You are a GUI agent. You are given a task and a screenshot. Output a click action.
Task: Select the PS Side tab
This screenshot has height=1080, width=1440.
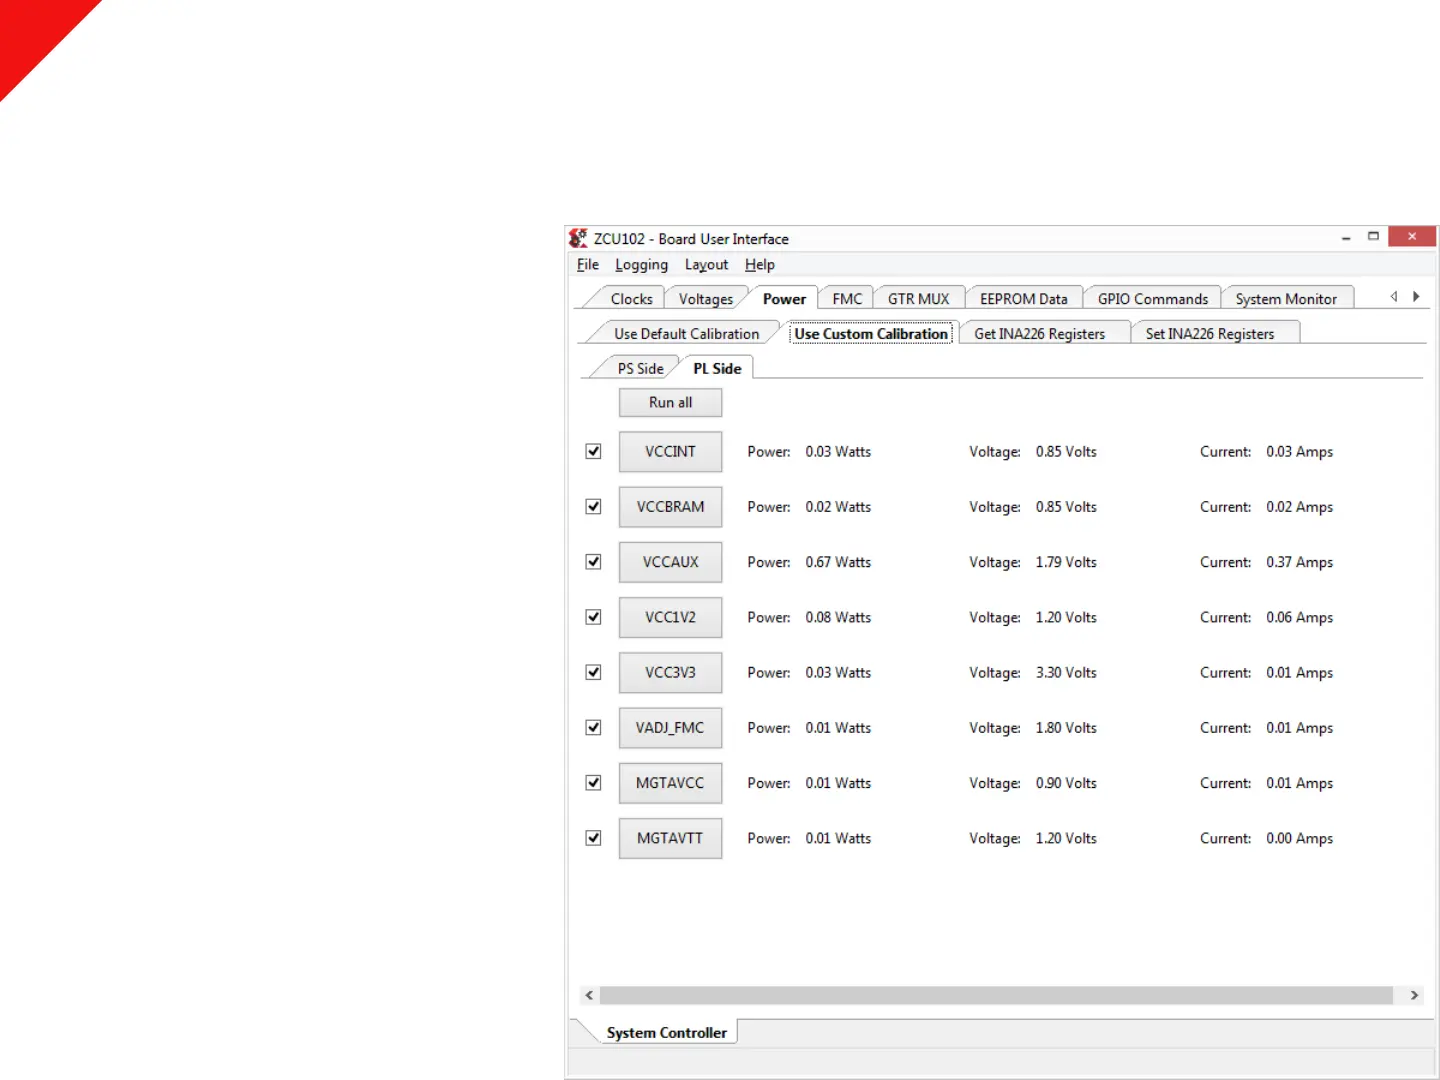coord(640,369)
